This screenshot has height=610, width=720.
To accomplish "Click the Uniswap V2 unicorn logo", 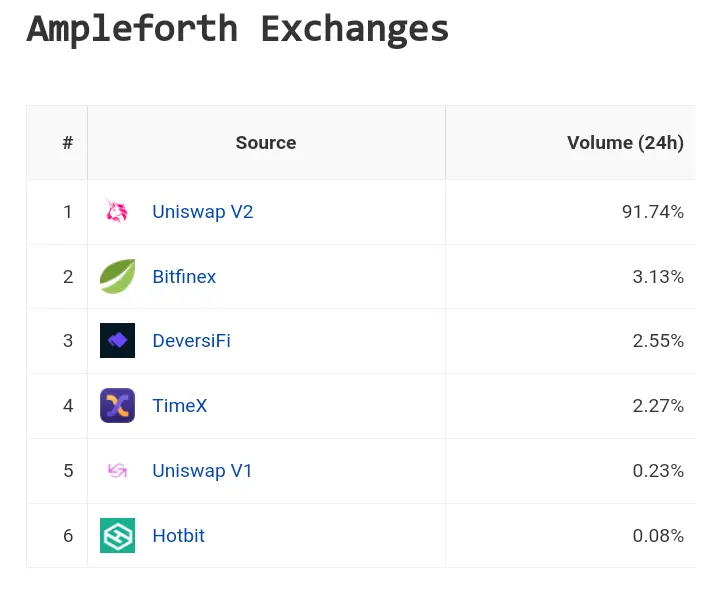I will 117,212.
